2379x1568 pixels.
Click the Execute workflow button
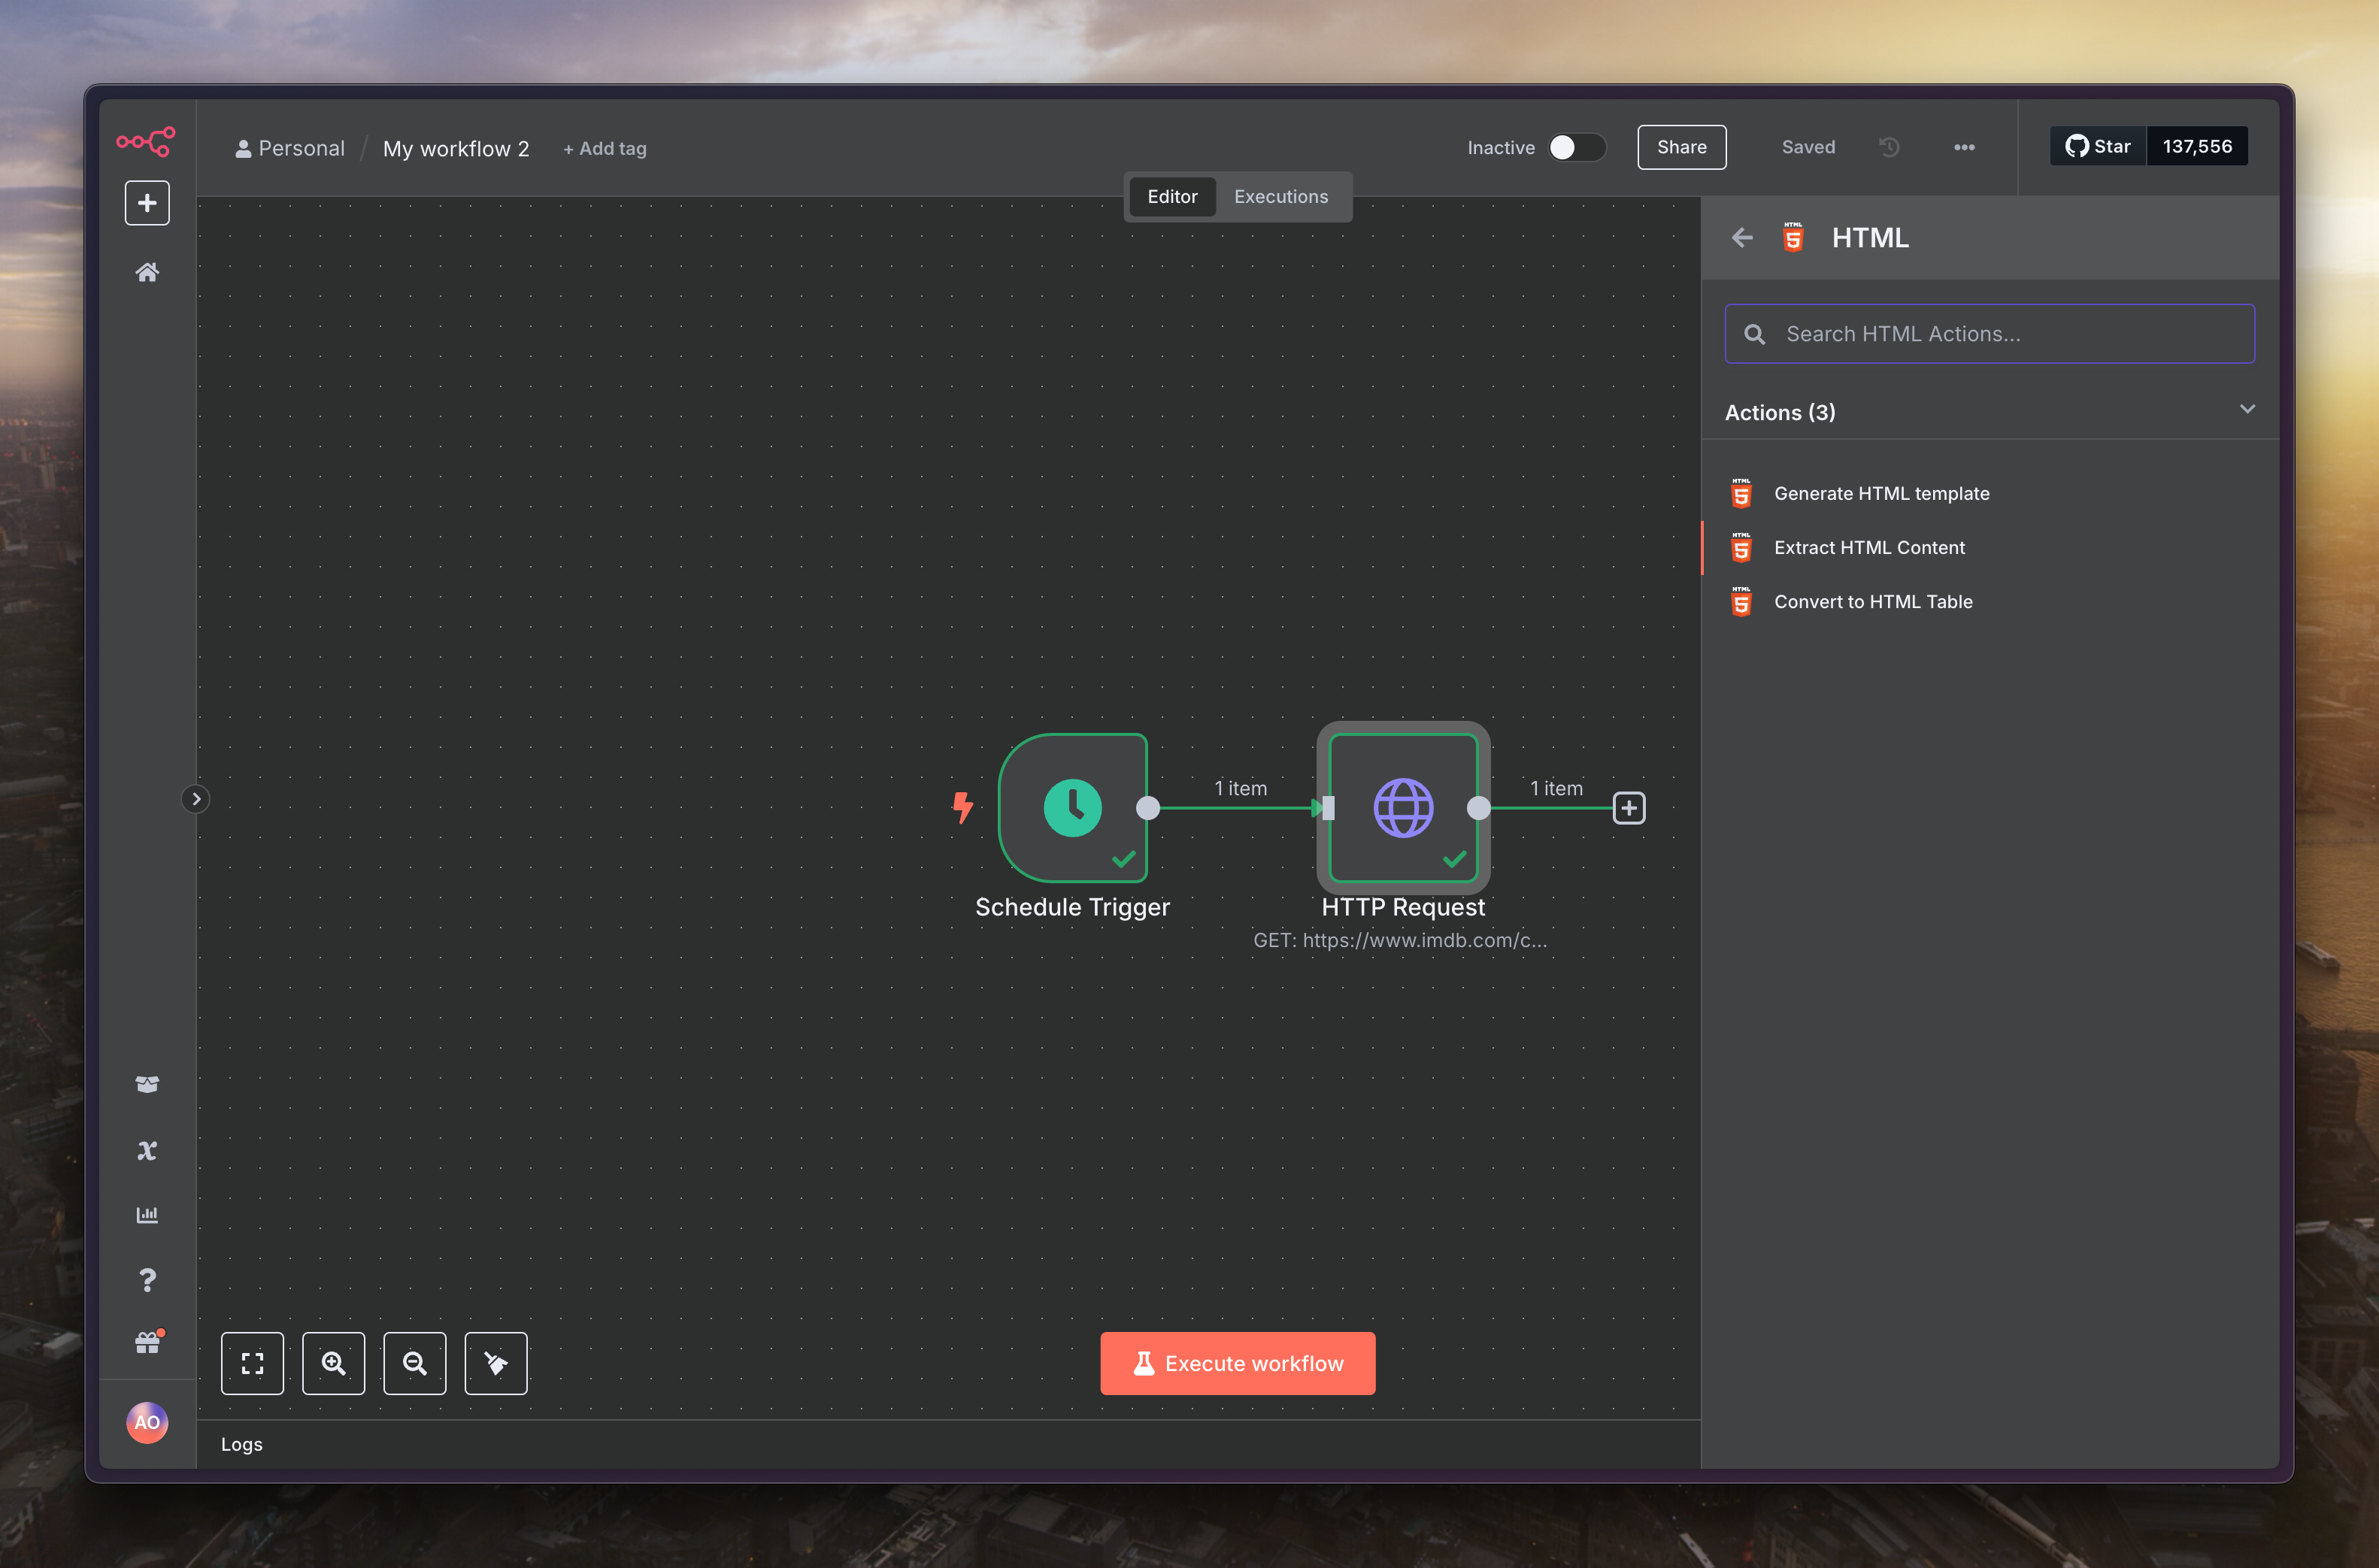point(1237,1363)
